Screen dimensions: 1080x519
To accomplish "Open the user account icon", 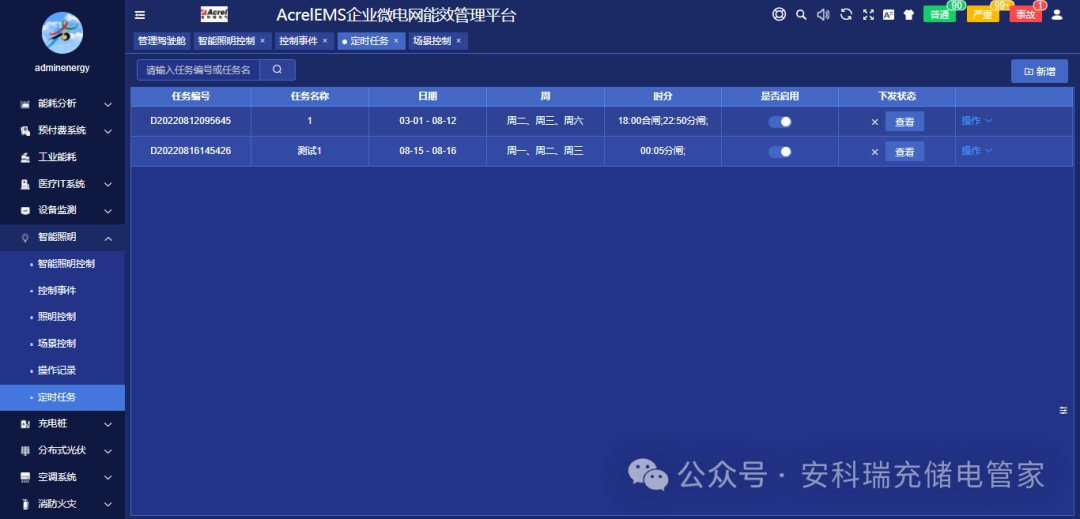I will [1057, 14].
